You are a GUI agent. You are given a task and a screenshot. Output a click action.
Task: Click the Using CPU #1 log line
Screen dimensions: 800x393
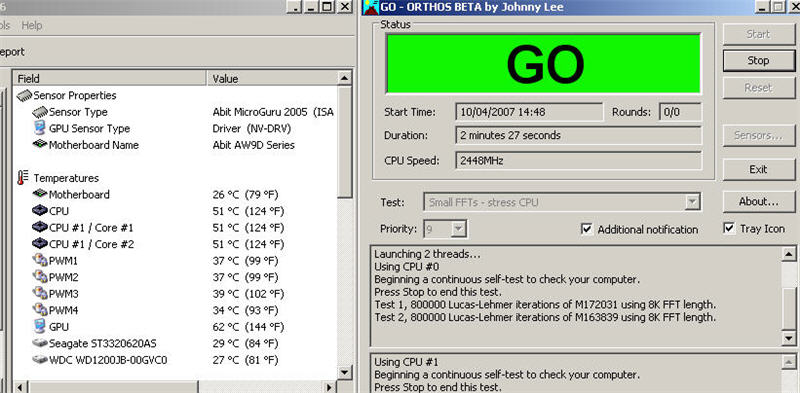pyautogui.click(x=406, y=362)
